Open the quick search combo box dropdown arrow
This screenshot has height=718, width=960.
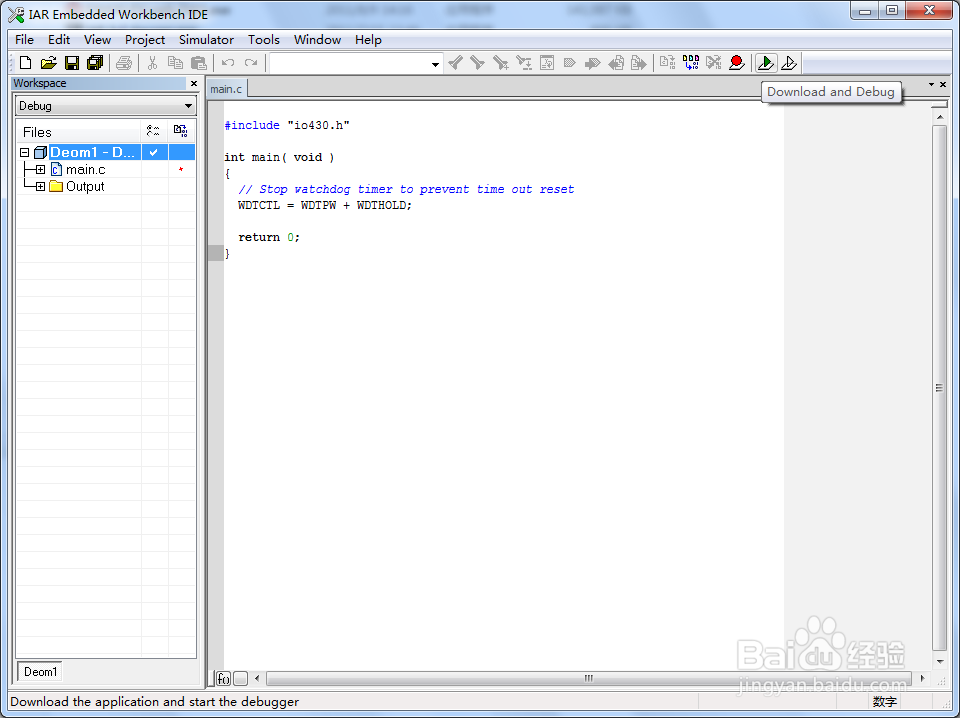435,64
